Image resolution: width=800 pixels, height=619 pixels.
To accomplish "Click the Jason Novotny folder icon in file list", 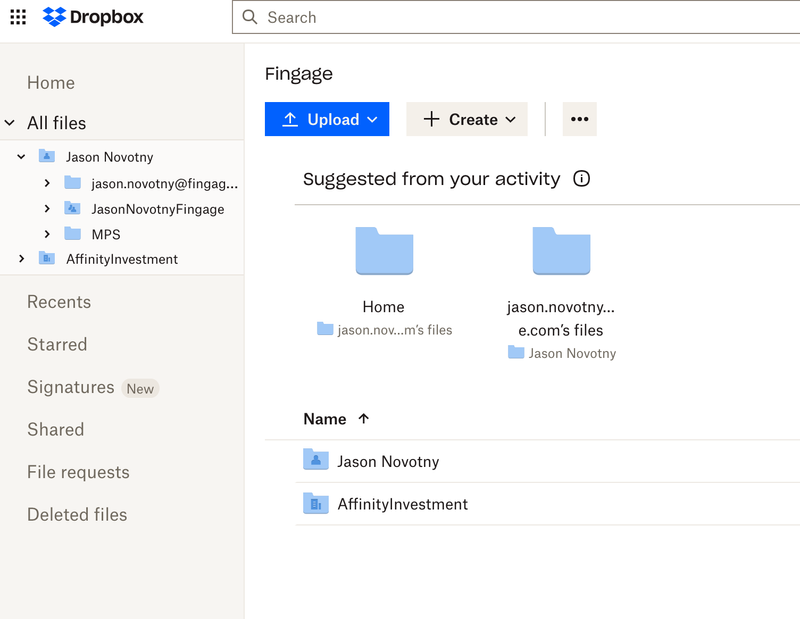I will 316,461.
